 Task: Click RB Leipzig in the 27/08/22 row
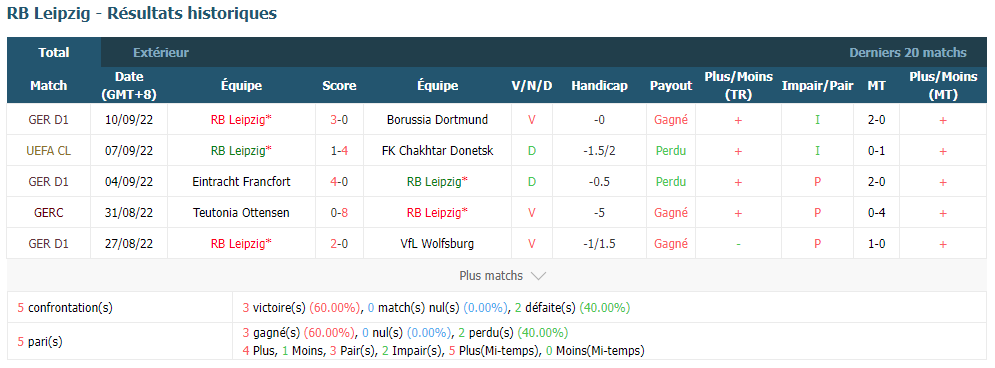coord(241,244)
